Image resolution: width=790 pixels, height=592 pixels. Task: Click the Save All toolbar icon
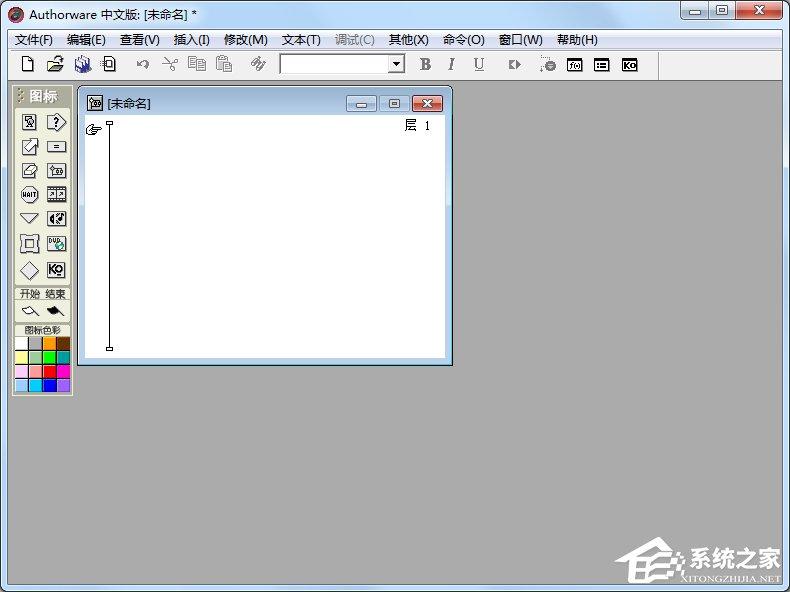point(83,64)
